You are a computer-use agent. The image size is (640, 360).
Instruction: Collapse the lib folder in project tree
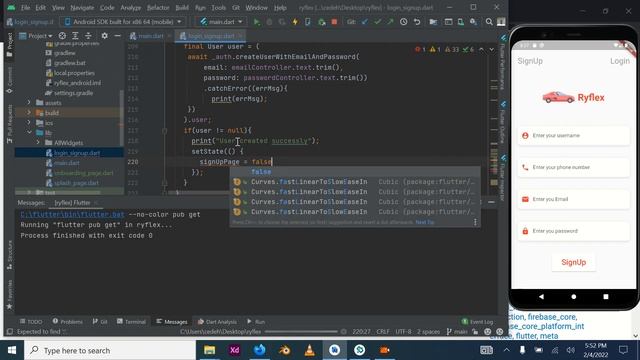(x=29, y=133)
